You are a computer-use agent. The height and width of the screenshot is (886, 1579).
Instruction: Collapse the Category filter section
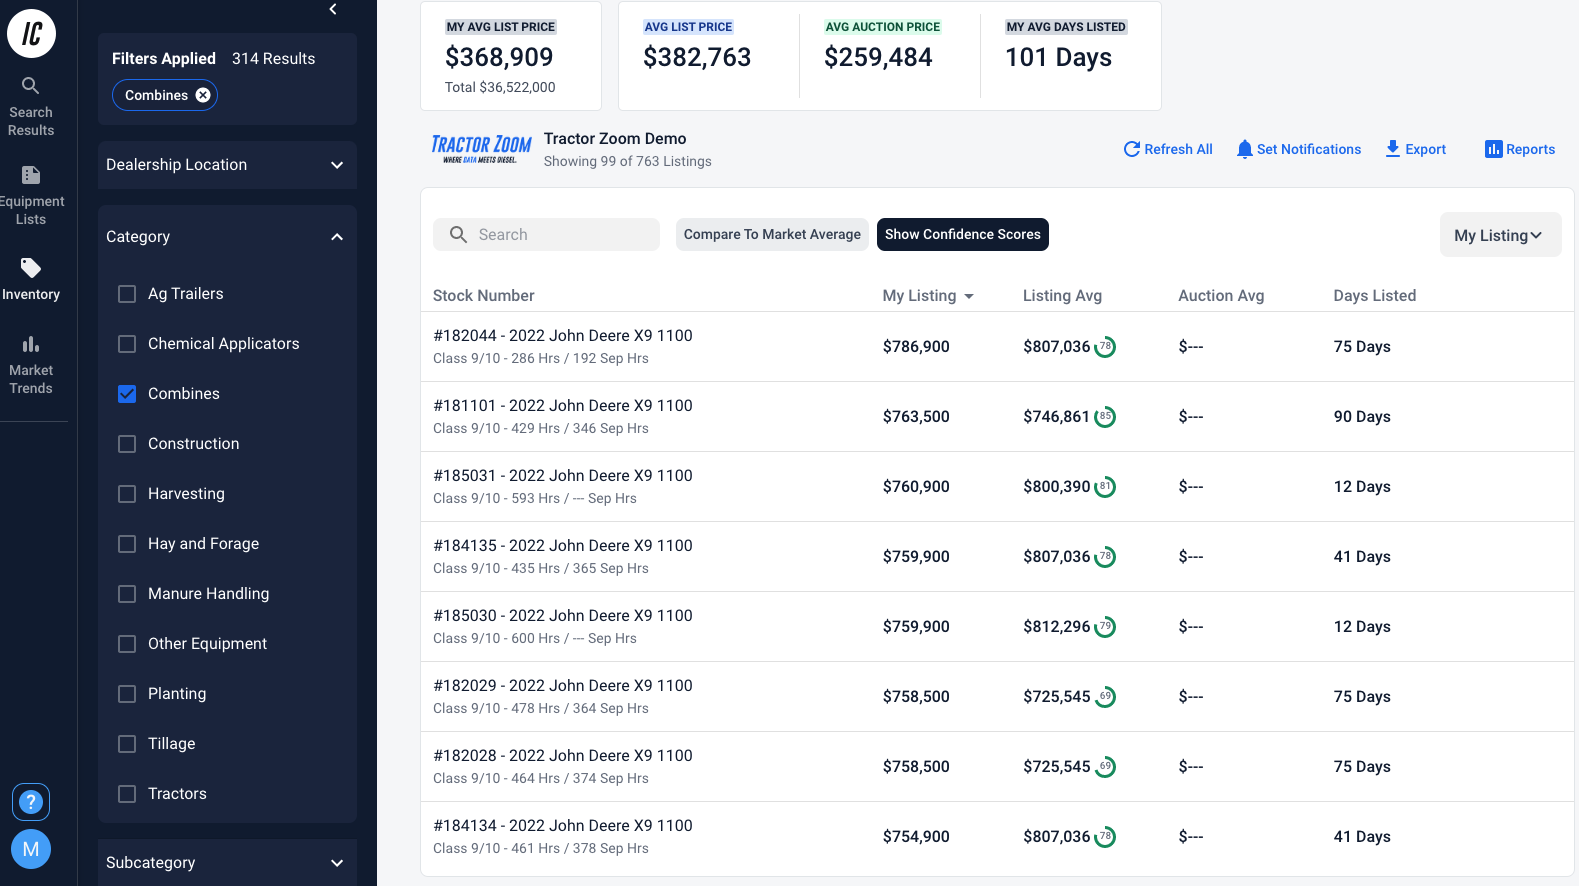227,237
